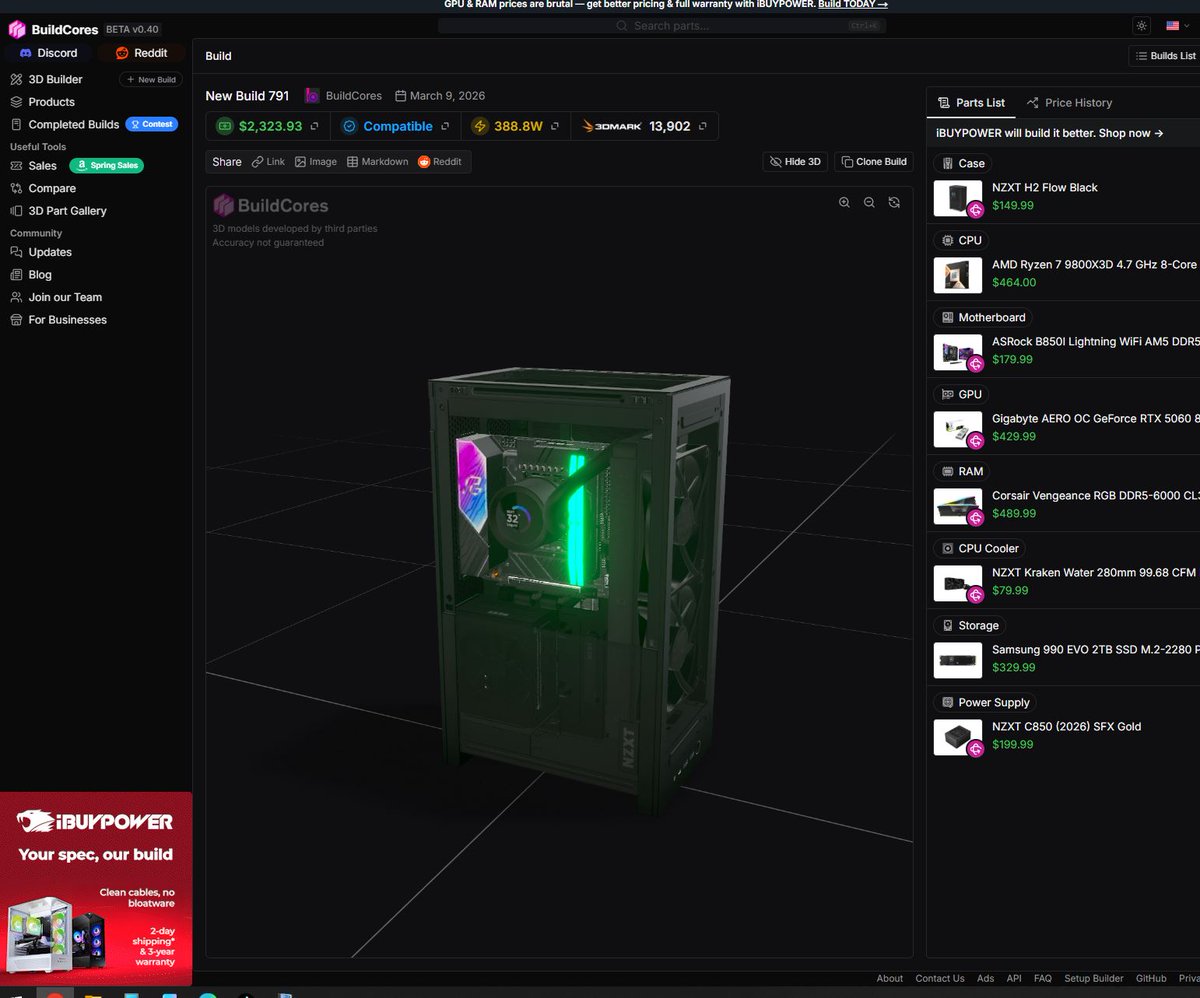Click the iBUYPOWER sidebar advertisement
Screen dimensions: 1200x998
96,889
